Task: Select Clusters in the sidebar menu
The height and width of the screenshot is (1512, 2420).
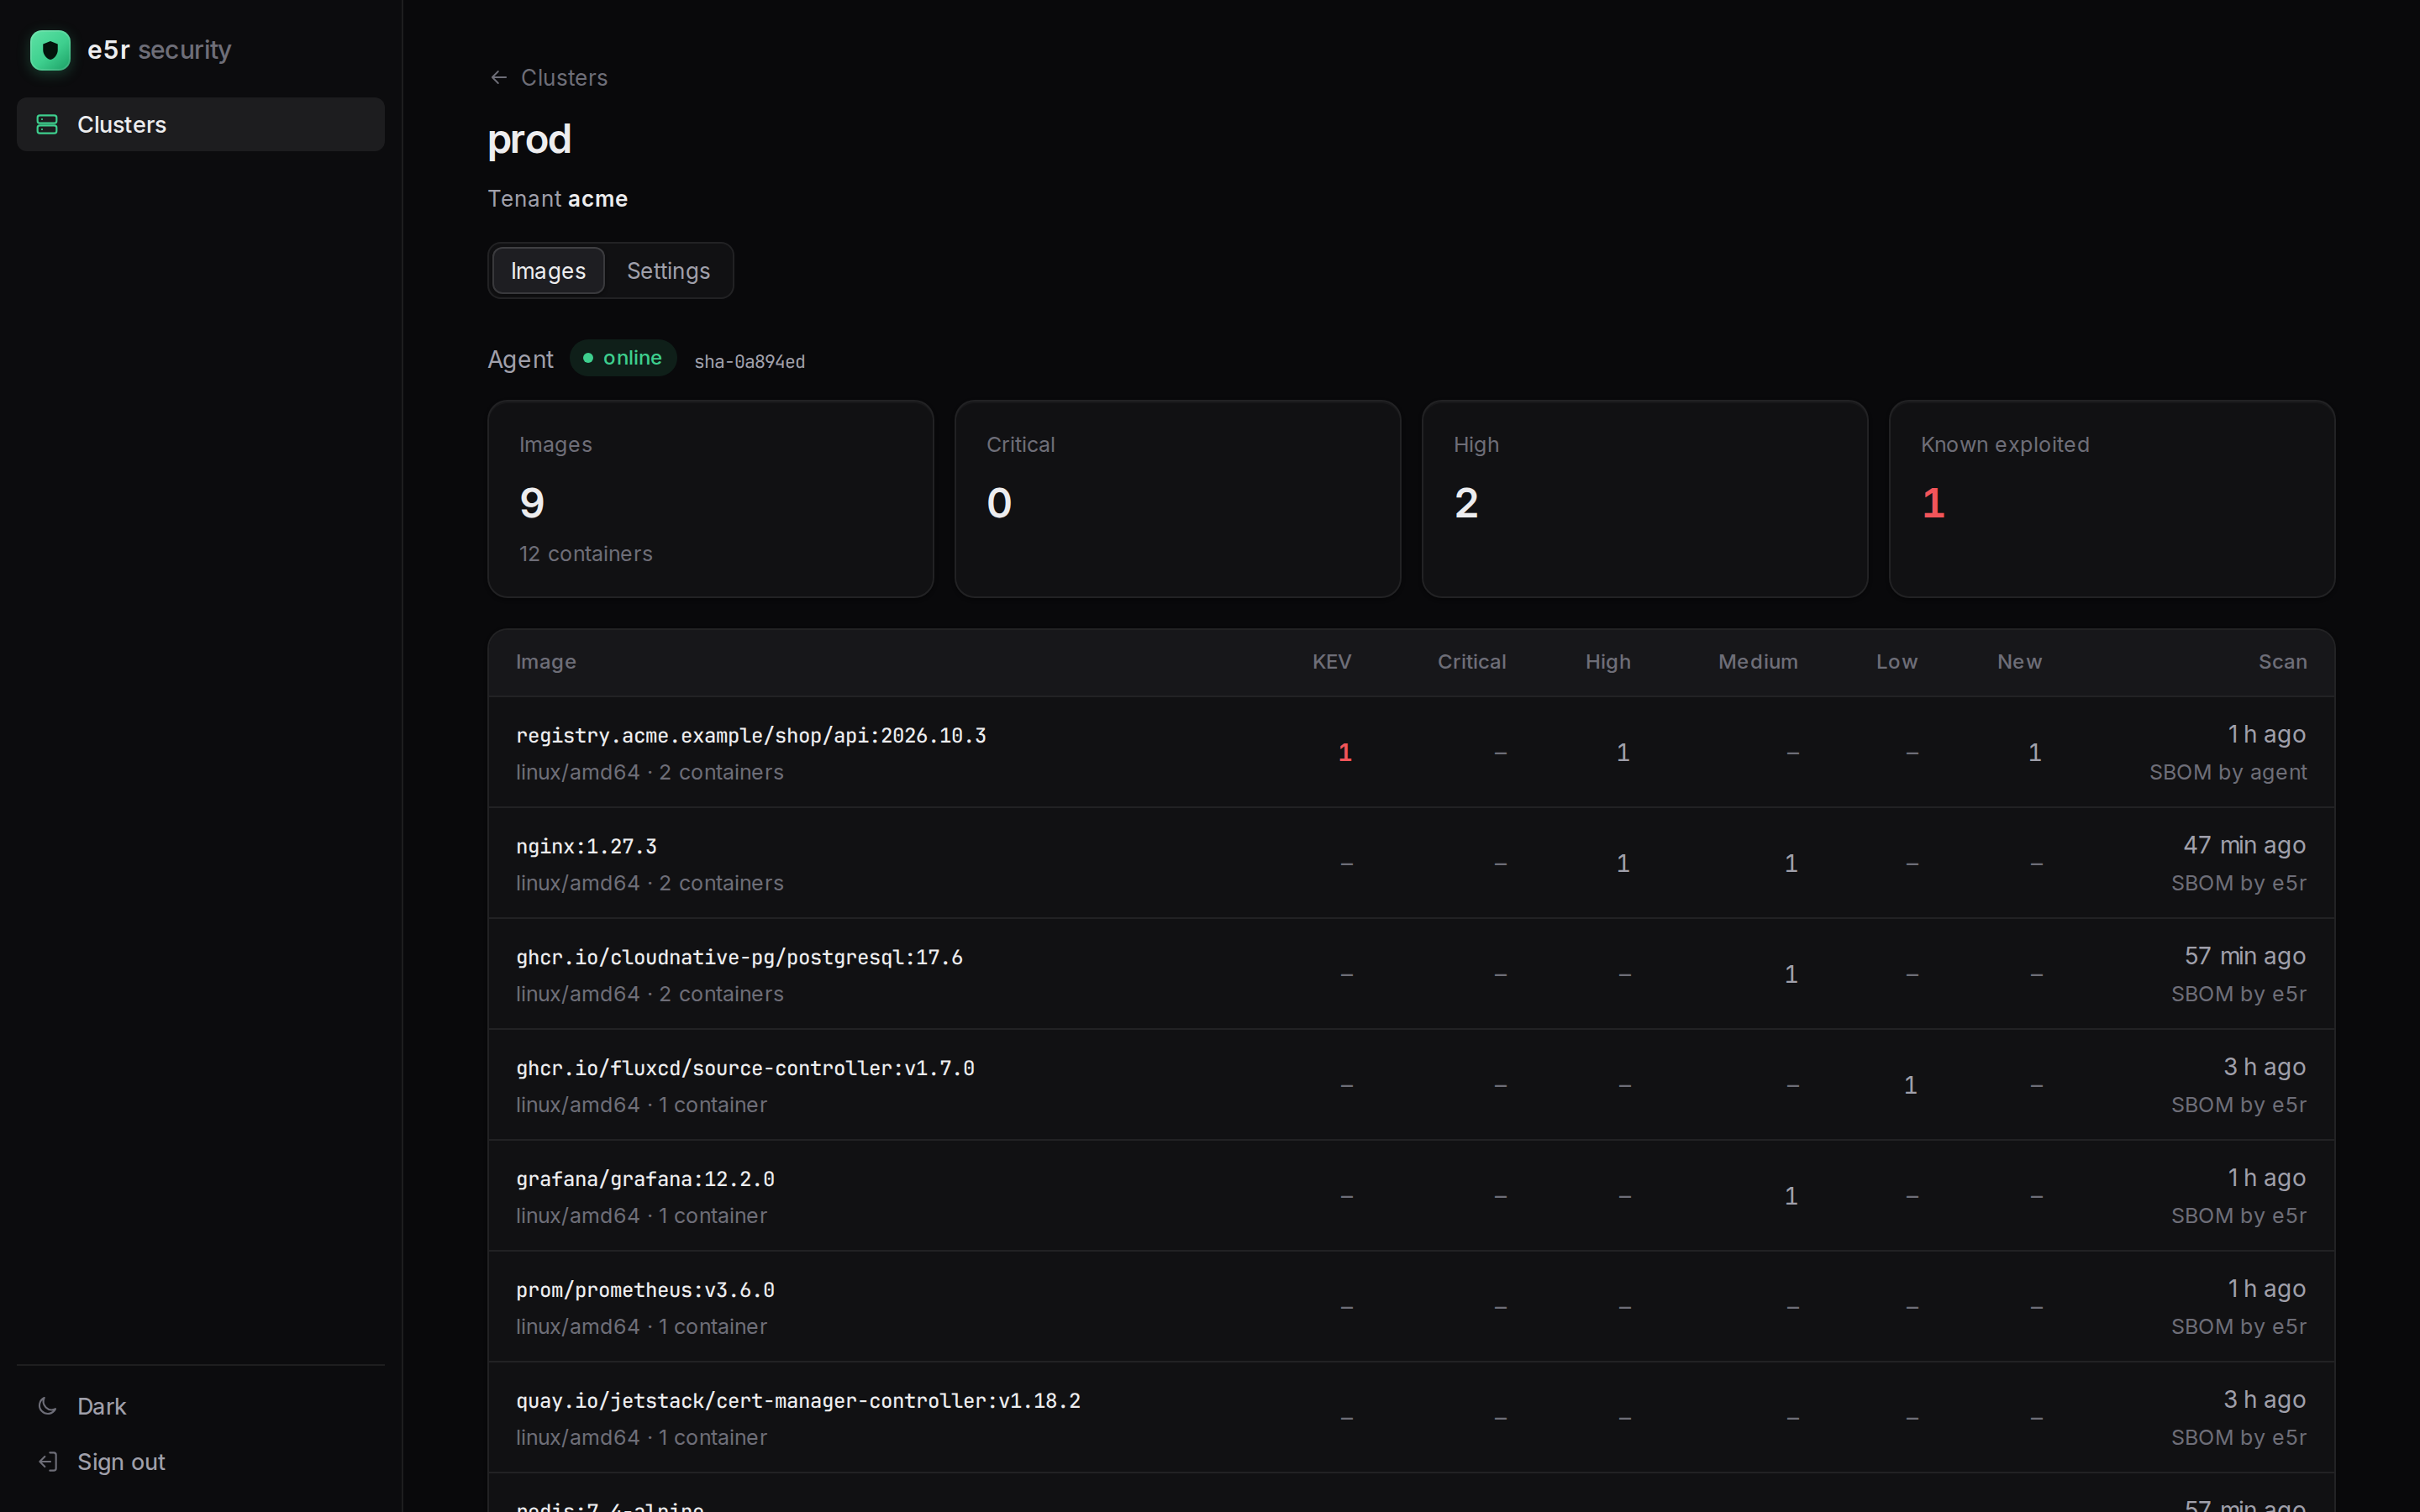Action: [200, 124]
